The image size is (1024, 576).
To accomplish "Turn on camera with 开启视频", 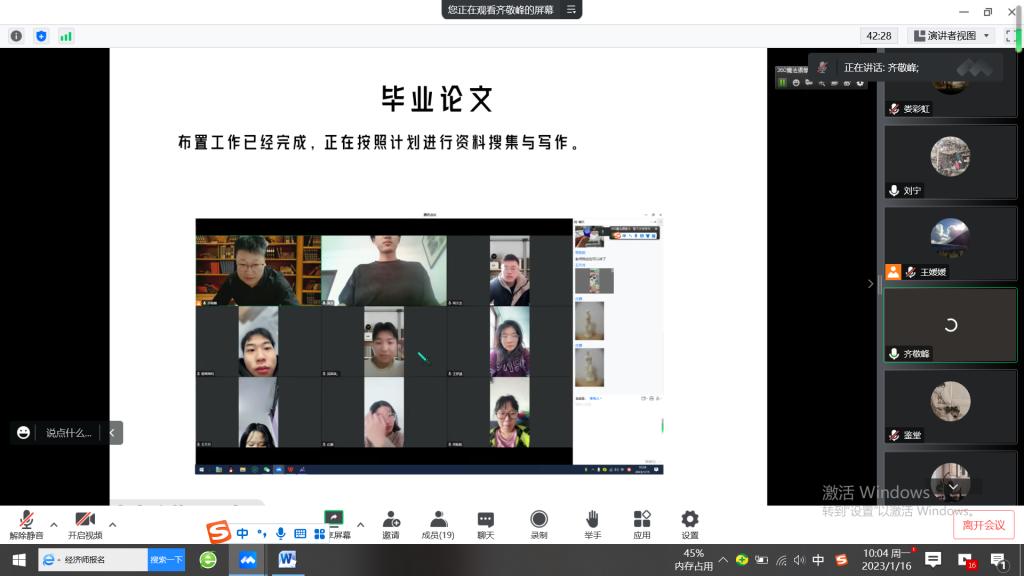I will point(85,523).
